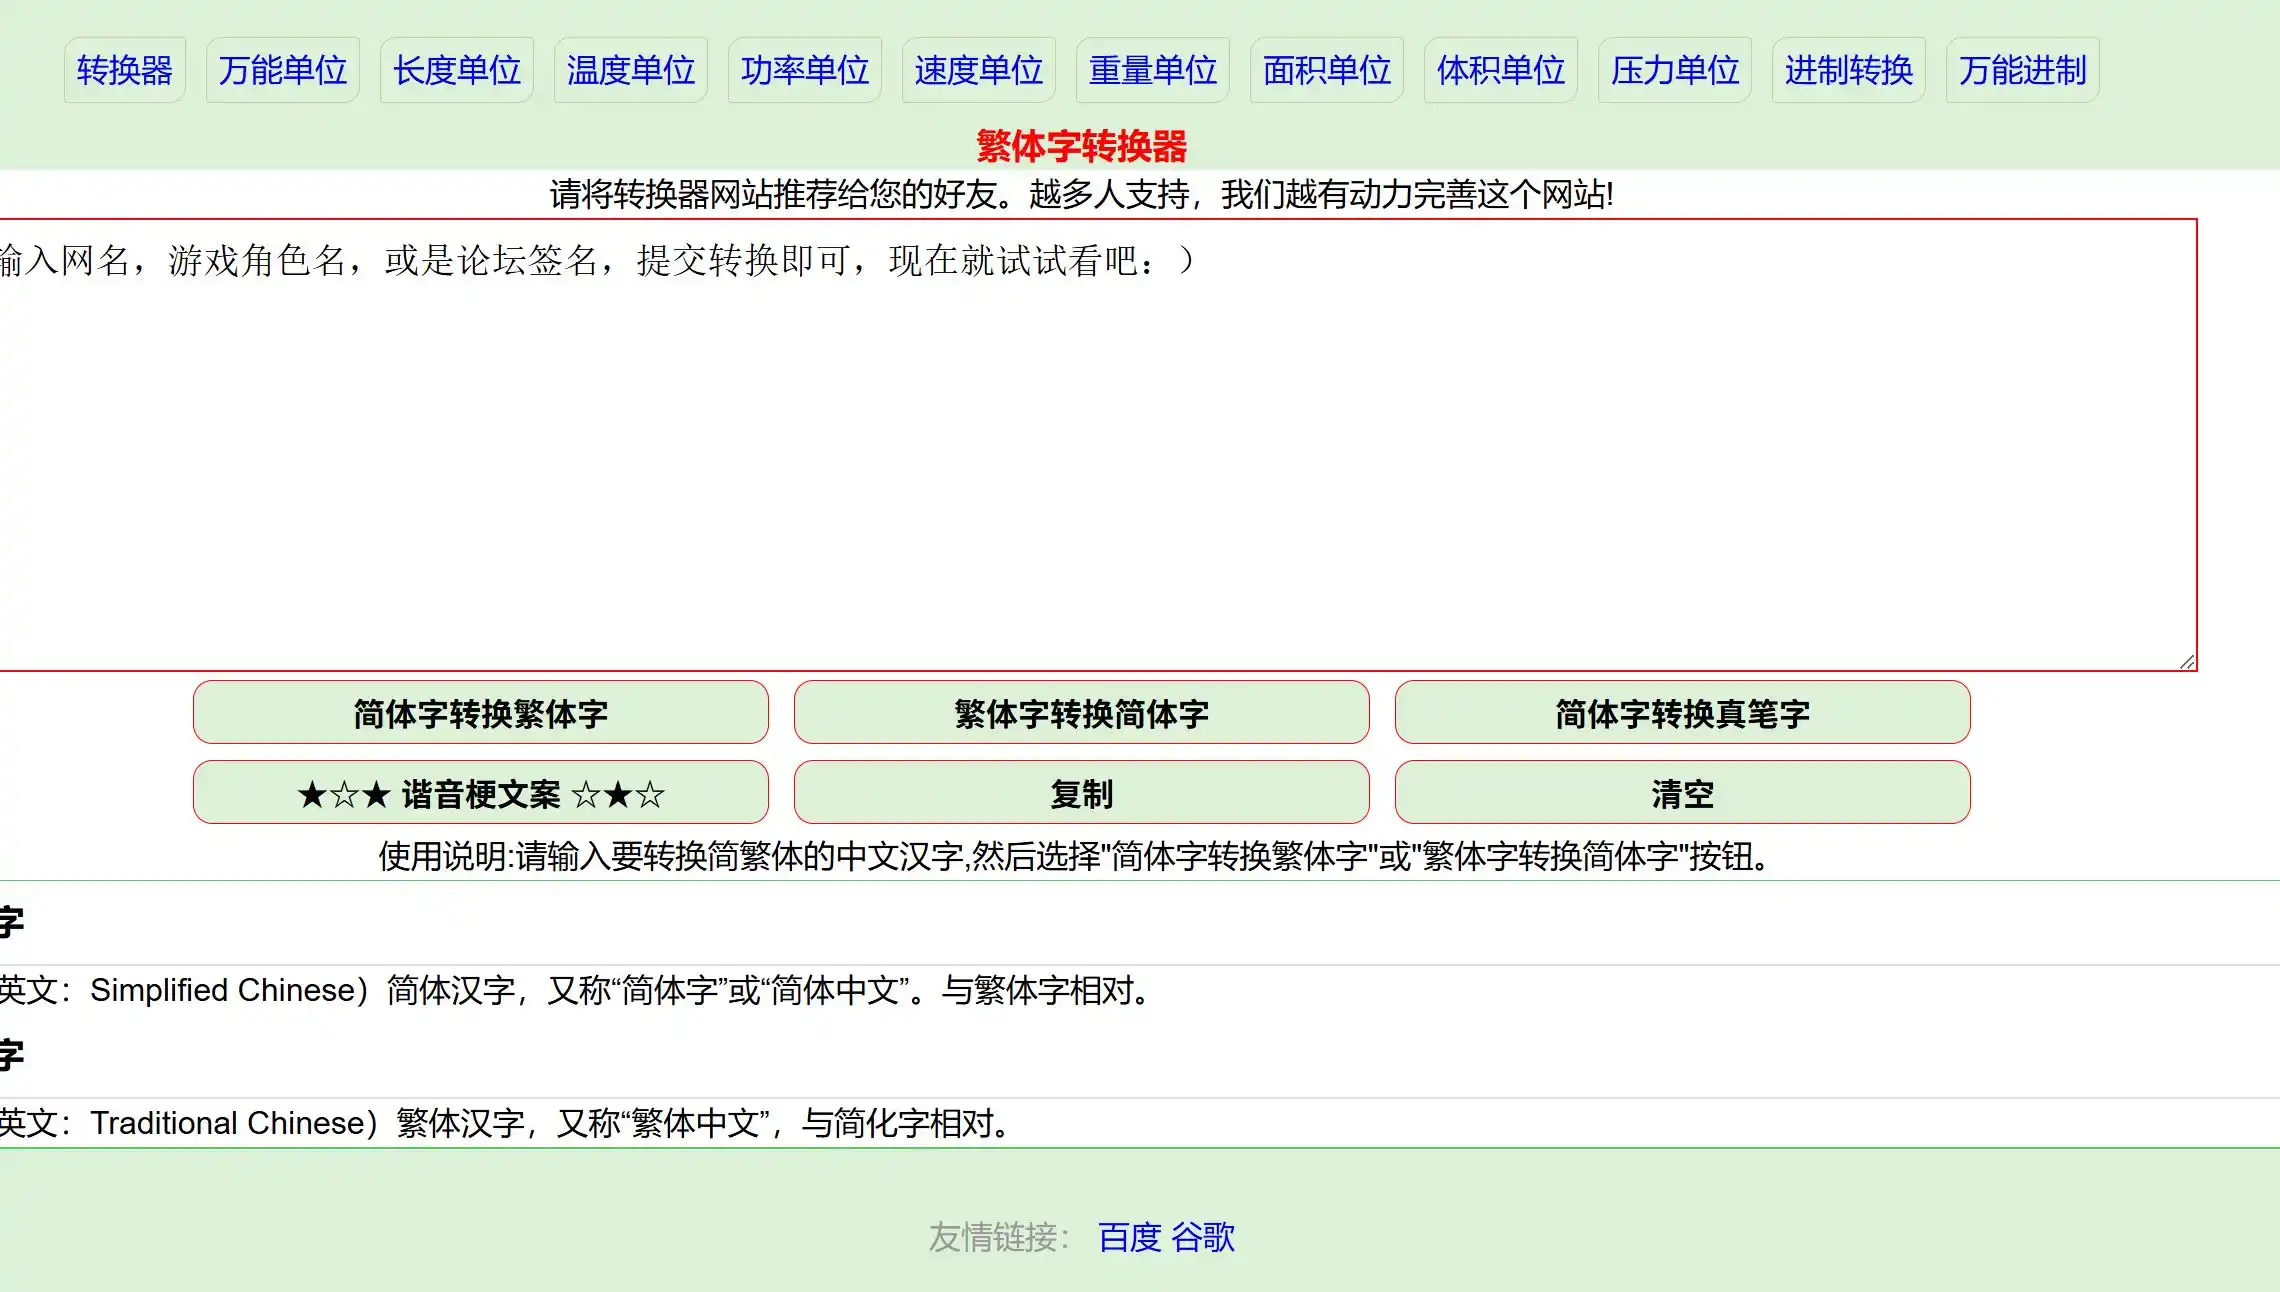Click 繁体字转换简体字 button
The height and width of the screenshot is (1292, 2280).
tap(1082, 713)
